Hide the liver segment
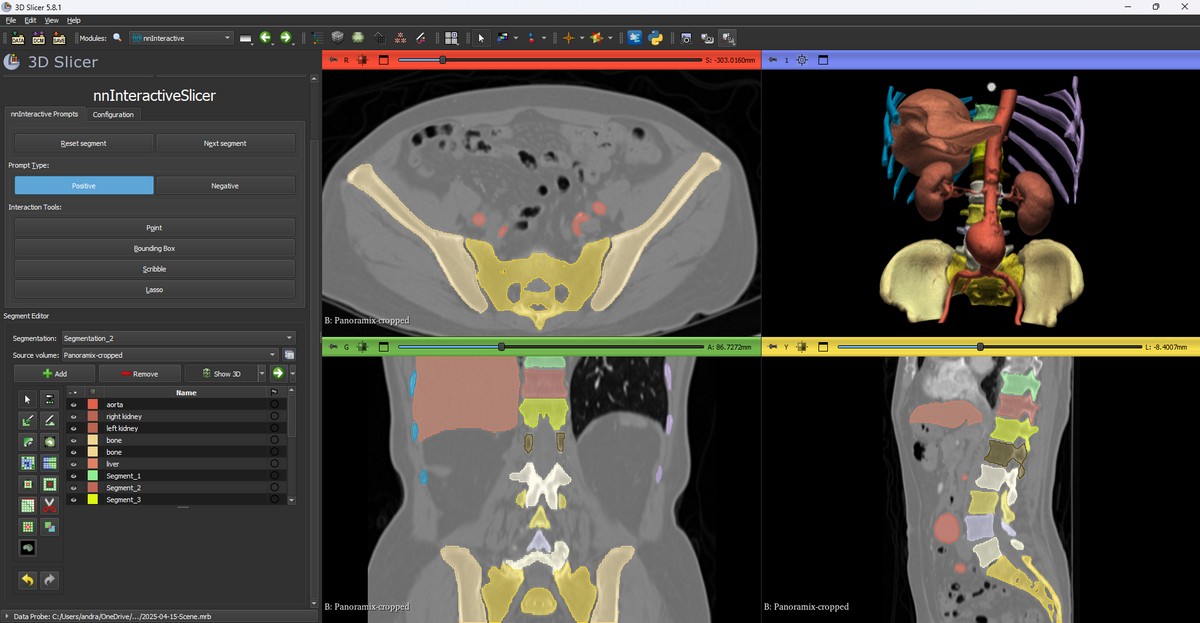Image resolution: width=1200 pixels, height=623 pixels. coord(73,464)
